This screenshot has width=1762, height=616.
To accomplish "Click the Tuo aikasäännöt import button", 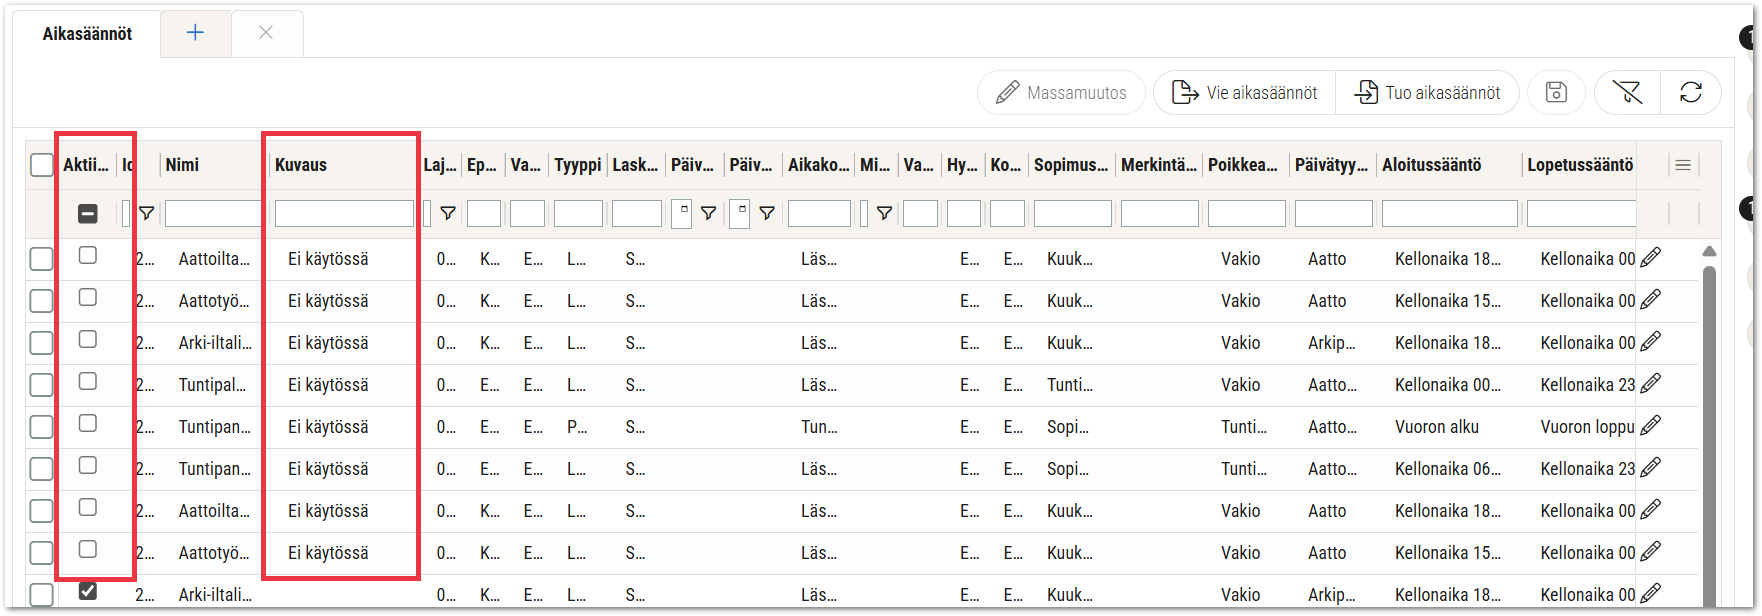I will pyautogui.click(x=1428, y=93).
